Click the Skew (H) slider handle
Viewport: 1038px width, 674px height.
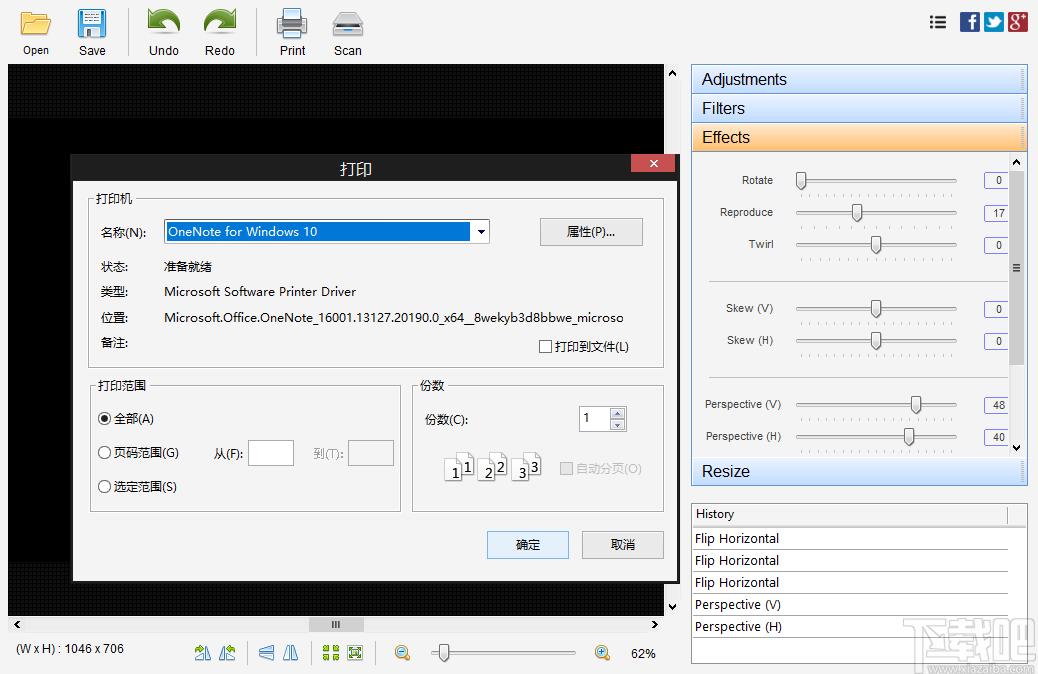(876, 340)
